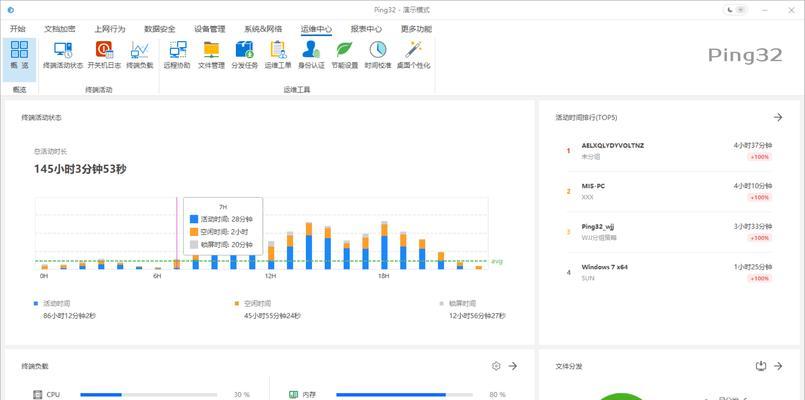Click the chart bar at 12H
This screenshot has width=805, height=400.
(x=271, y=255)
